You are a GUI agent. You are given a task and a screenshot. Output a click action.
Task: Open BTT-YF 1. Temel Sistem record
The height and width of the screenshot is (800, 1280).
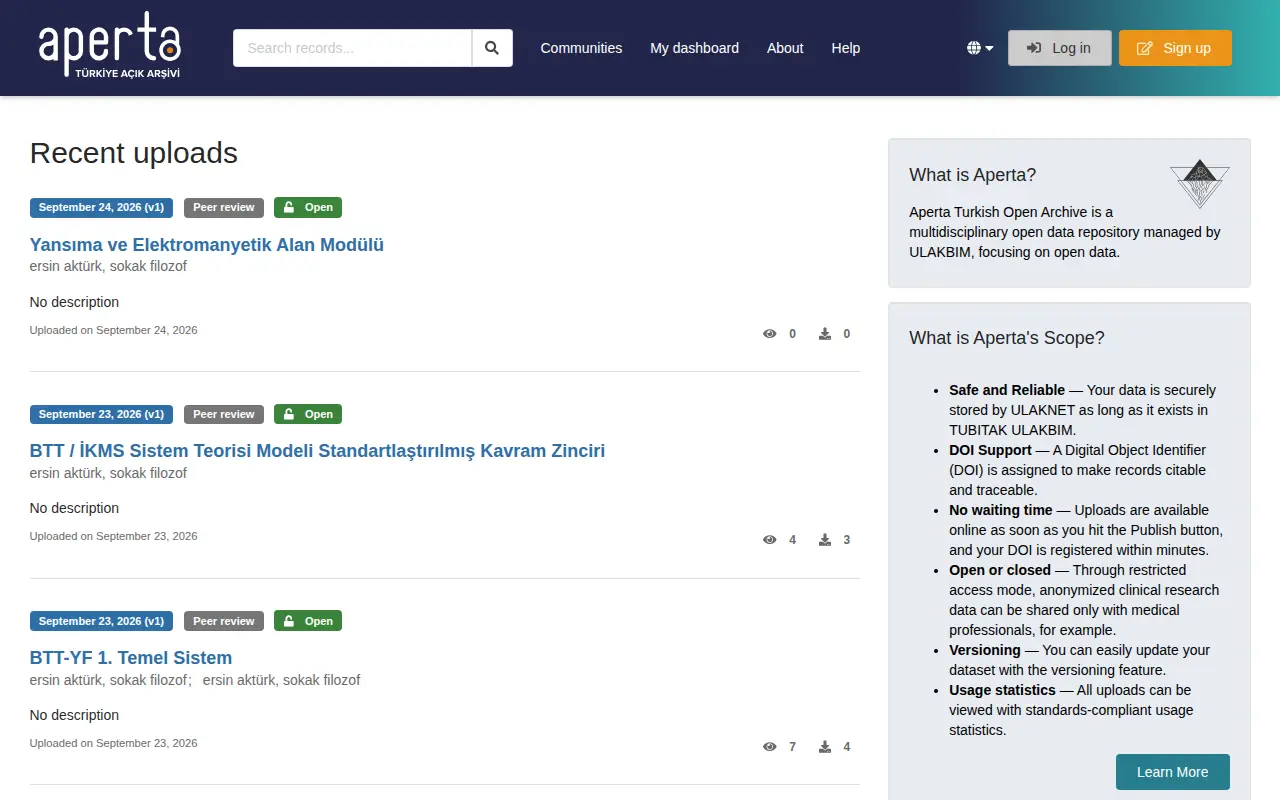[131, 658]
